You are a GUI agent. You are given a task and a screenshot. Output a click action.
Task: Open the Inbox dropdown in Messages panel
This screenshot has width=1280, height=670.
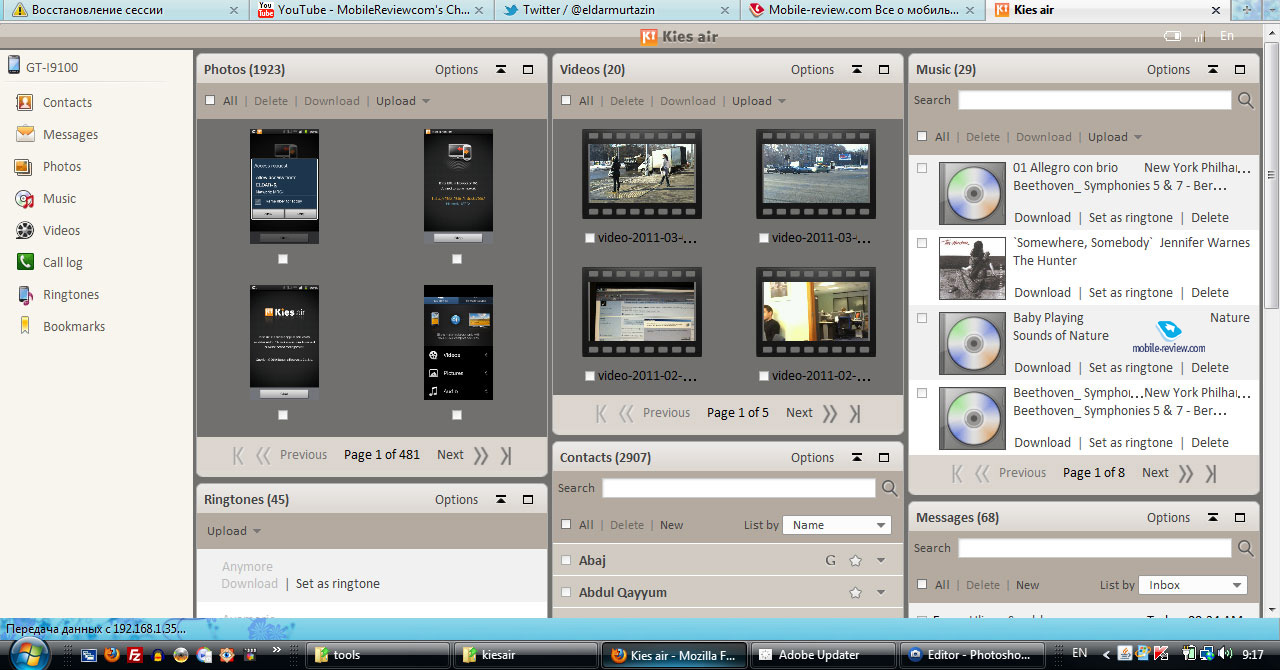(x=1193, y=585)
